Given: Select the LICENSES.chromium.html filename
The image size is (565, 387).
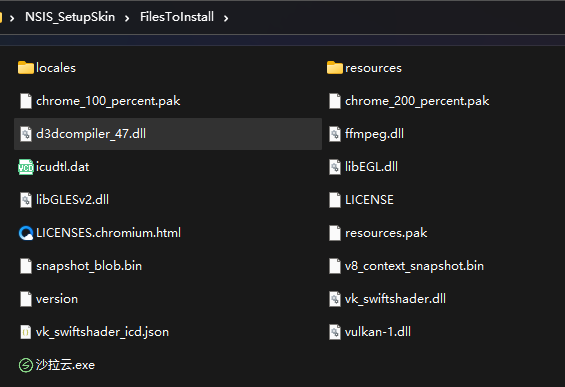Looking at the screenshot, I should click(108, 233).
